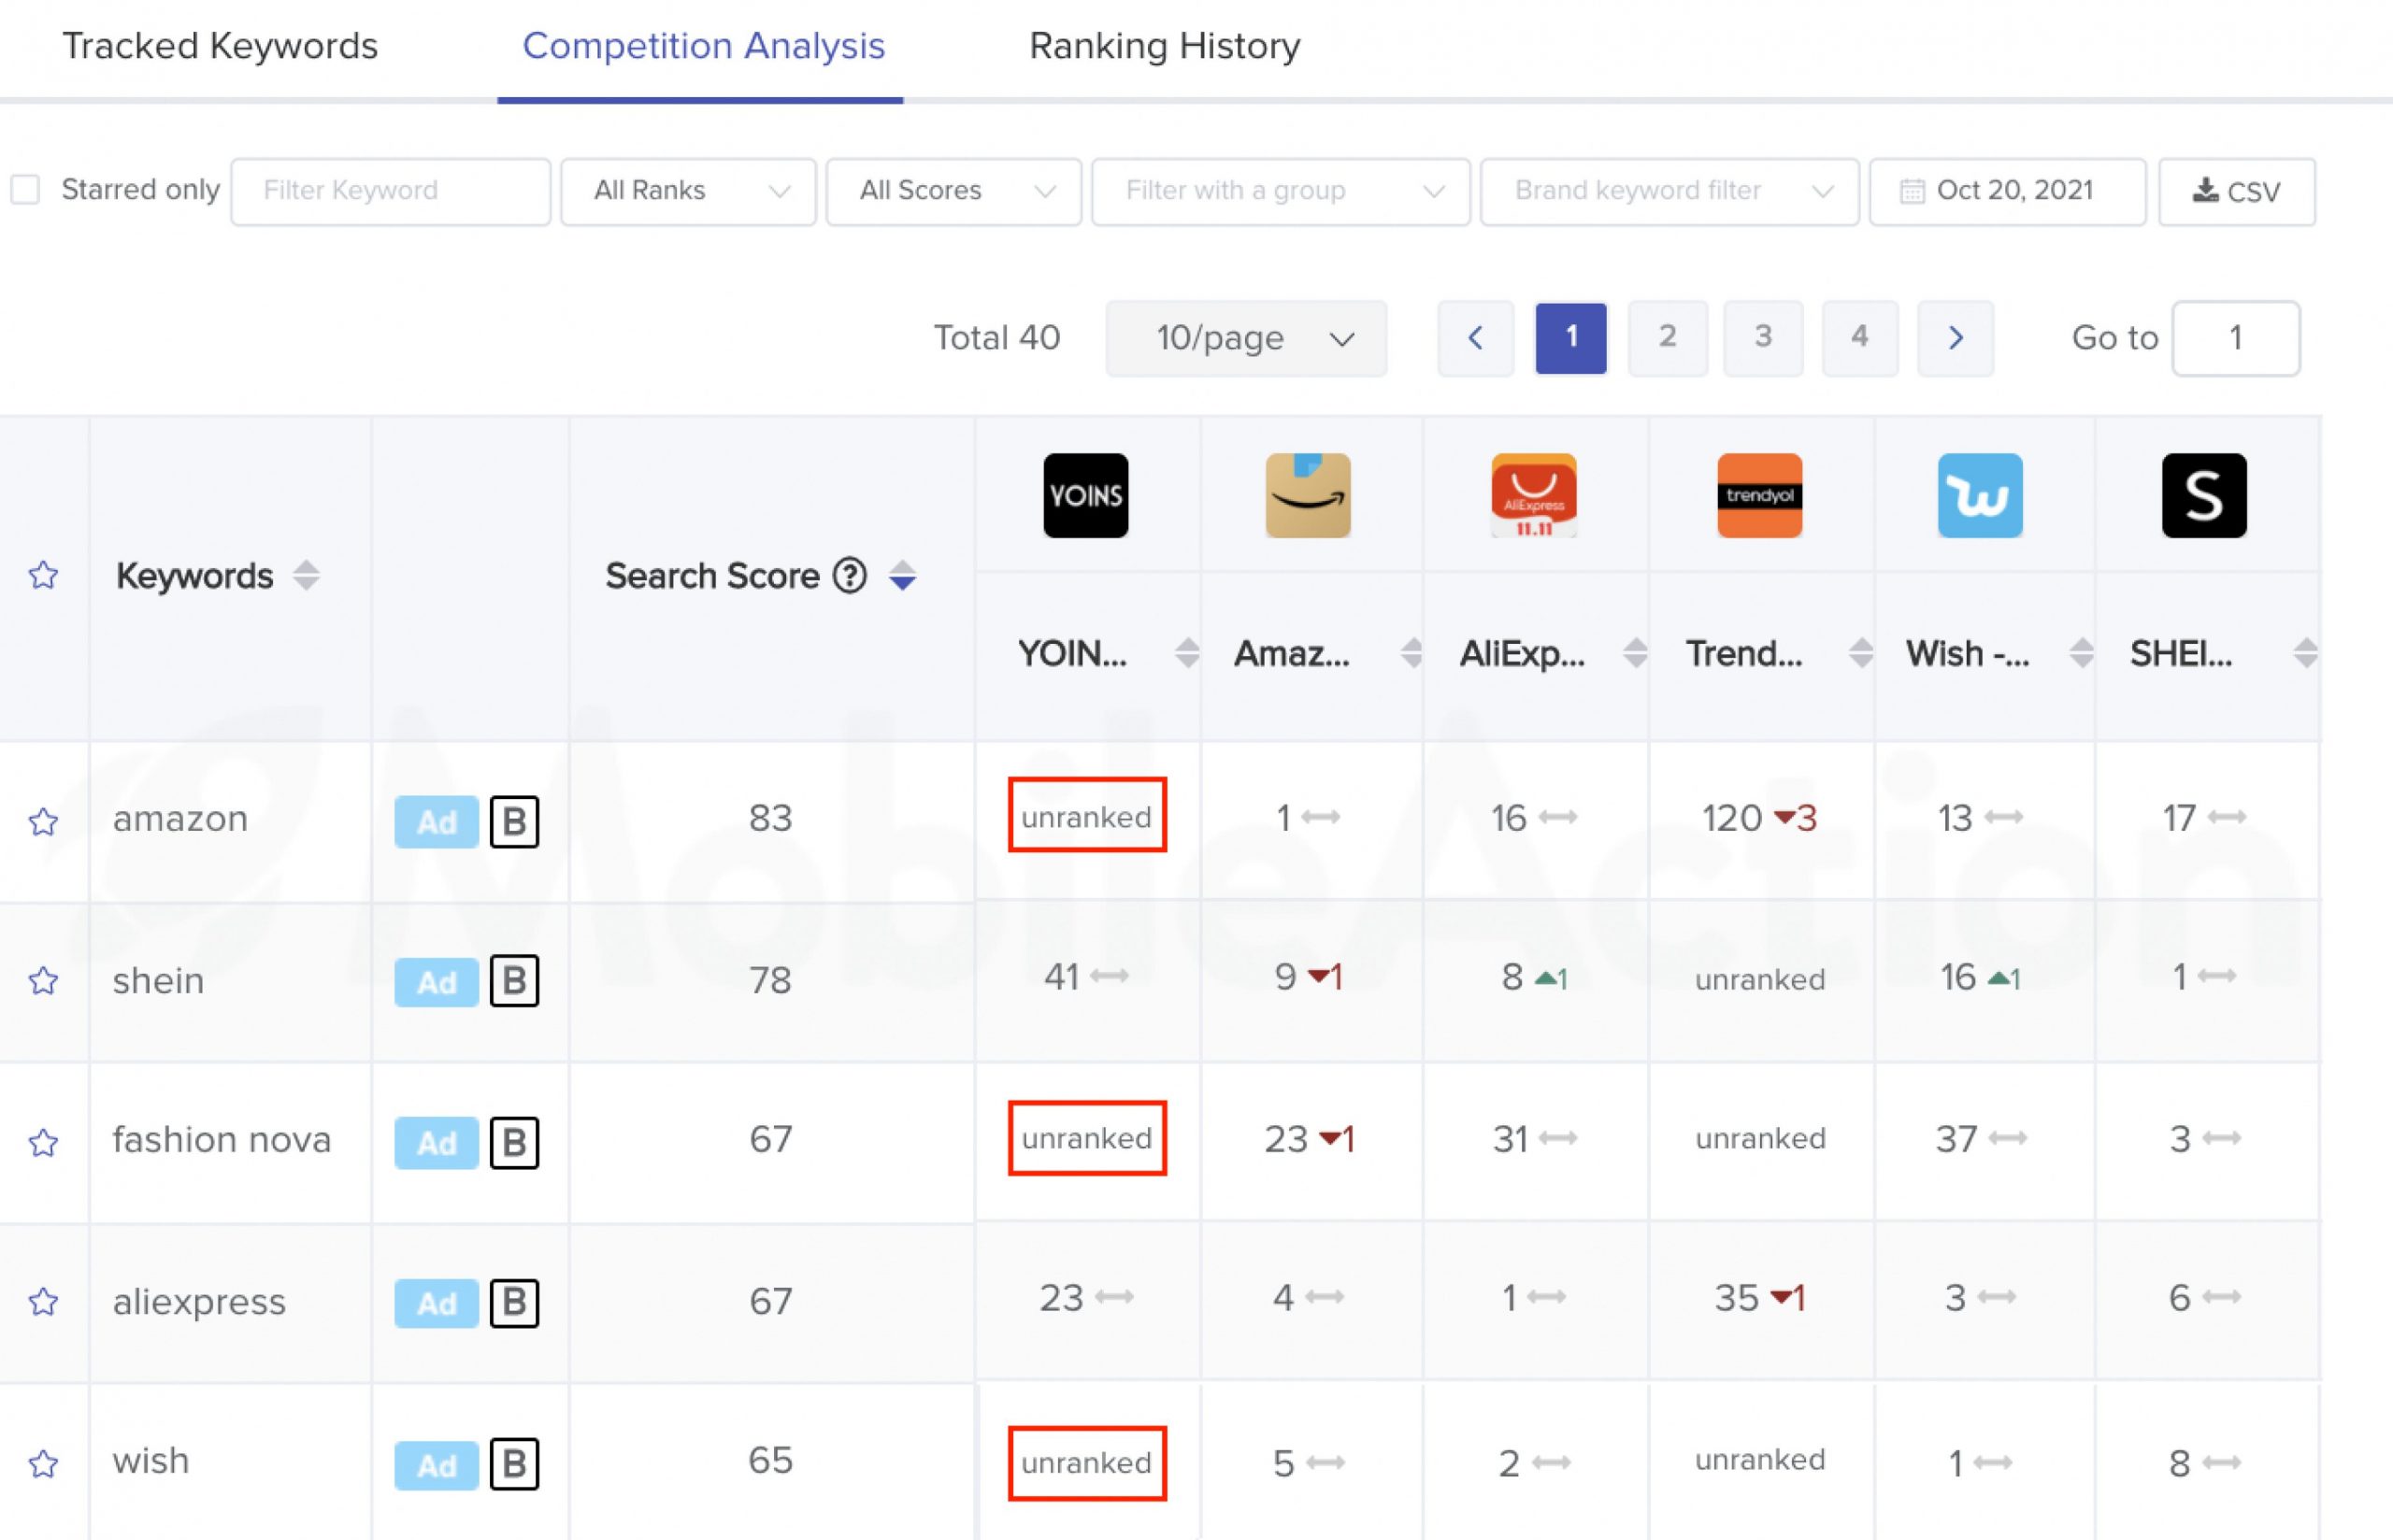This screenshot has width=2393, height=1540.
Task: Click the B badge for aliexpress
Action: (x=514, y=1302)
